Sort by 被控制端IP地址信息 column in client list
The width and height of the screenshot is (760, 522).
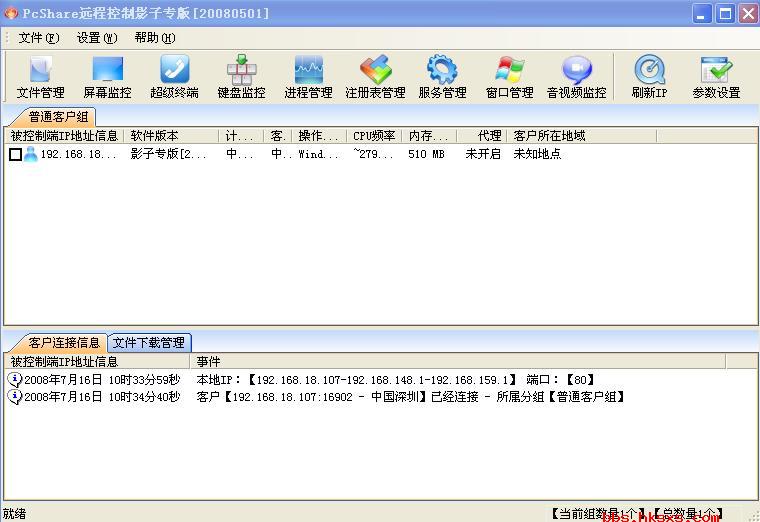(x=64, y=136)
